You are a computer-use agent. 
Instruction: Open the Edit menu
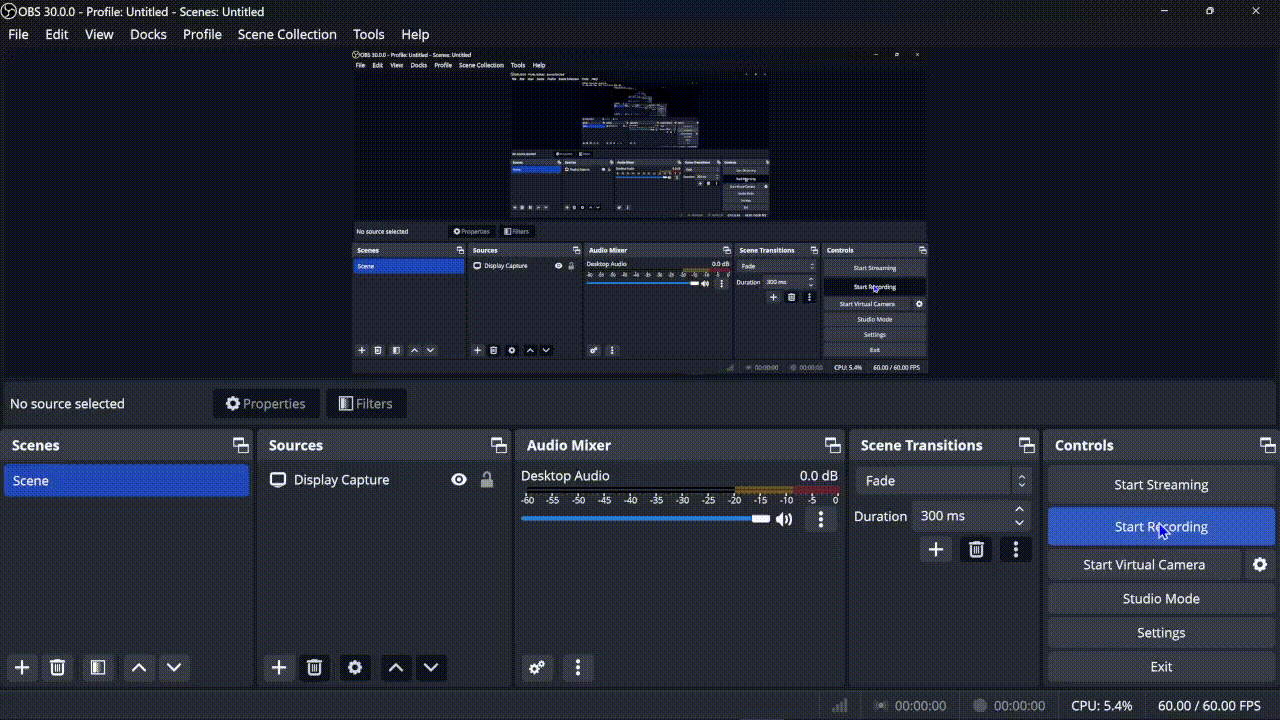click(x=57, y=34)
